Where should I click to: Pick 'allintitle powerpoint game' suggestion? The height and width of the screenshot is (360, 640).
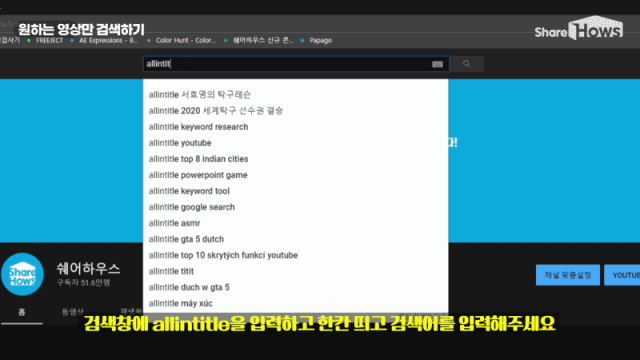tap(296, 175)
